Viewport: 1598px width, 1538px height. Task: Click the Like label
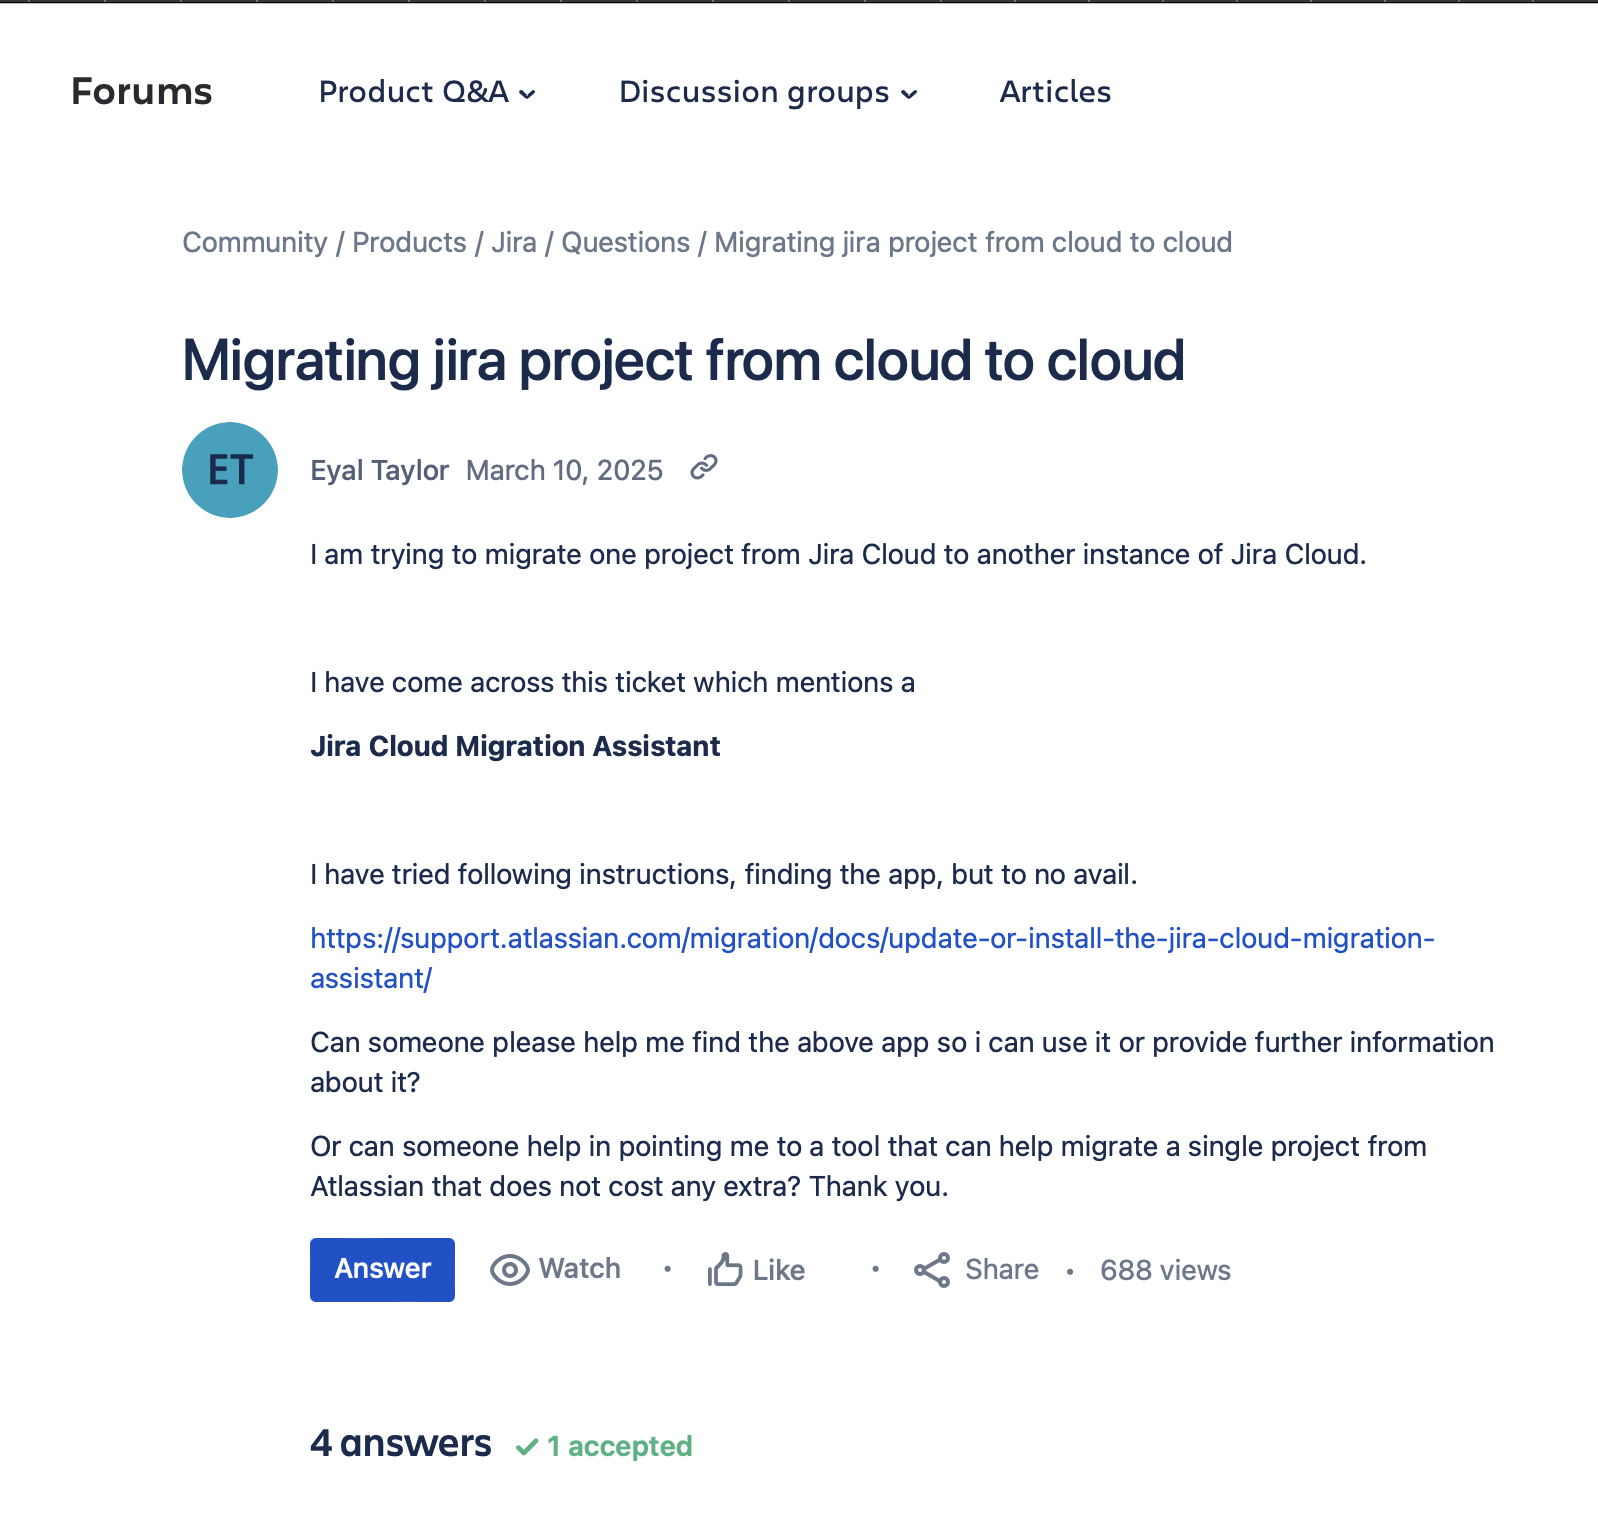click(x=779, y=1270)
